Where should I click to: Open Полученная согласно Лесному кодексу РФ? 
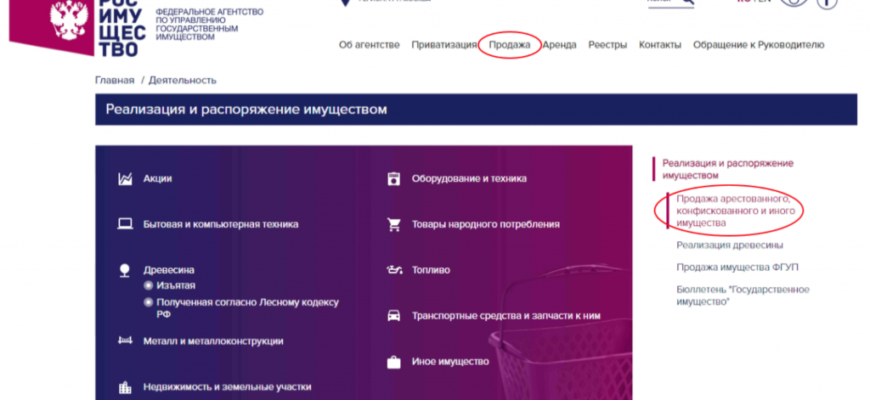(x=247, y=308)
